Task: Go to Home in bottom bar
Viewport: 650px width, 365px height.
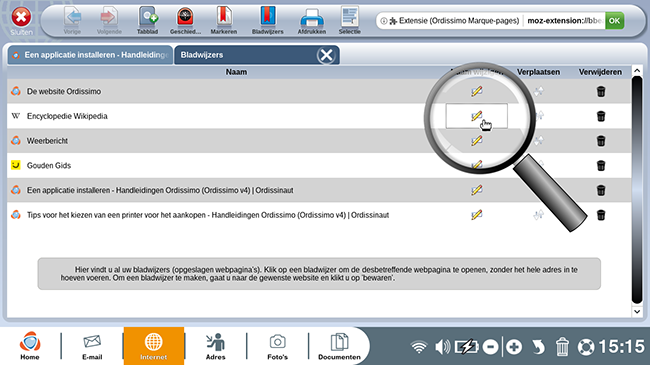Action: pyautogui.click(x=30, y=346)
